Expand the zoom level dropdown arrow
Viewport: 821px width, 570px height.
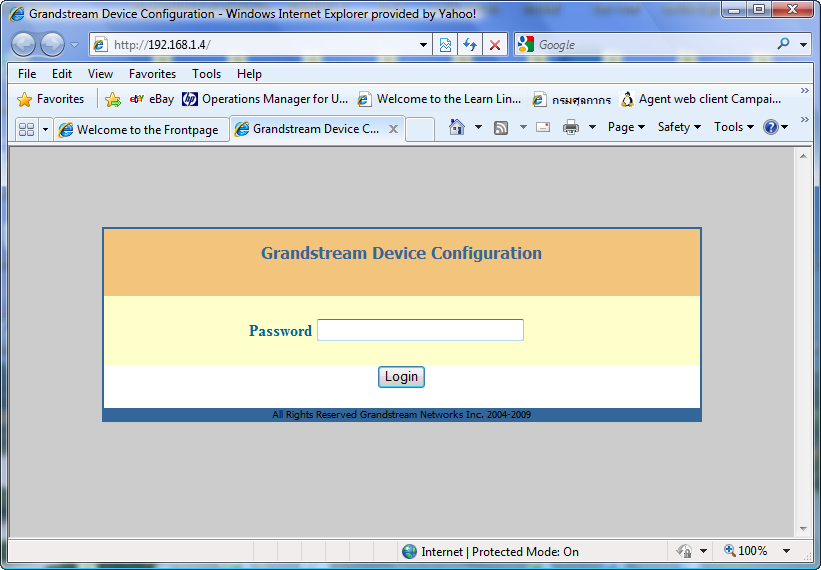click(786, 551)
